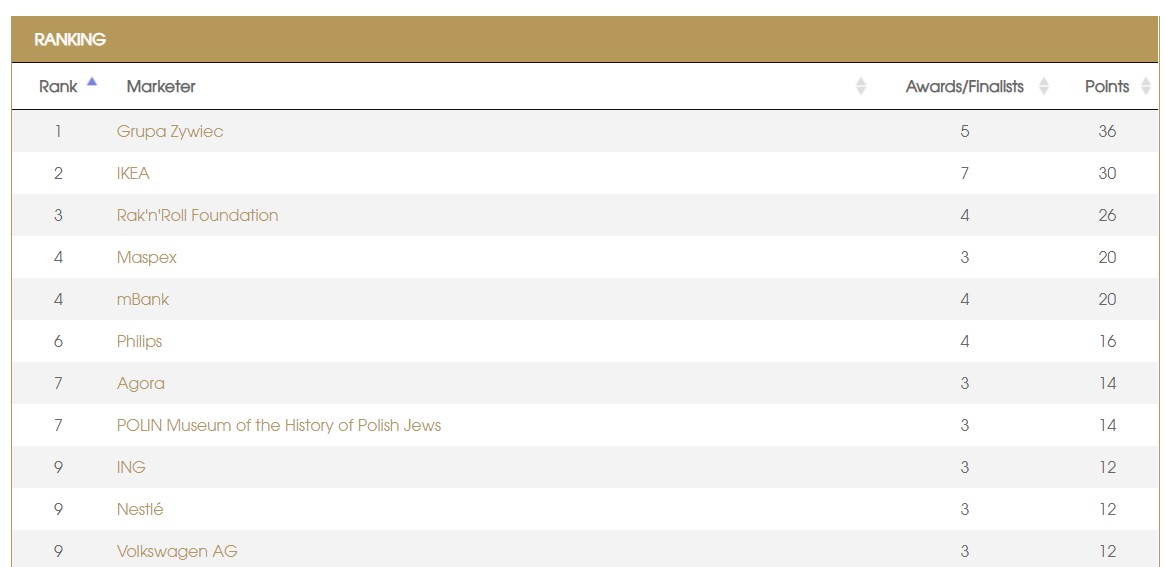Open the mBank marketer link

point(143,299)
